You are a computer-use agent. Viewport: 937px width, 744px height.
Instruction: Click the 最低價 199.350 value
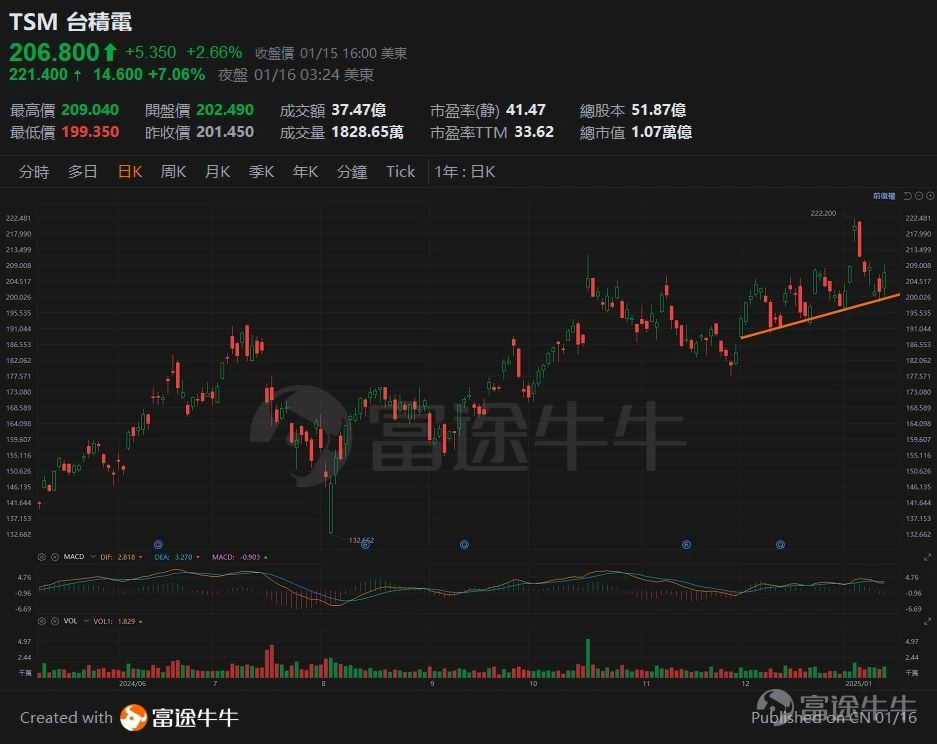90,132
